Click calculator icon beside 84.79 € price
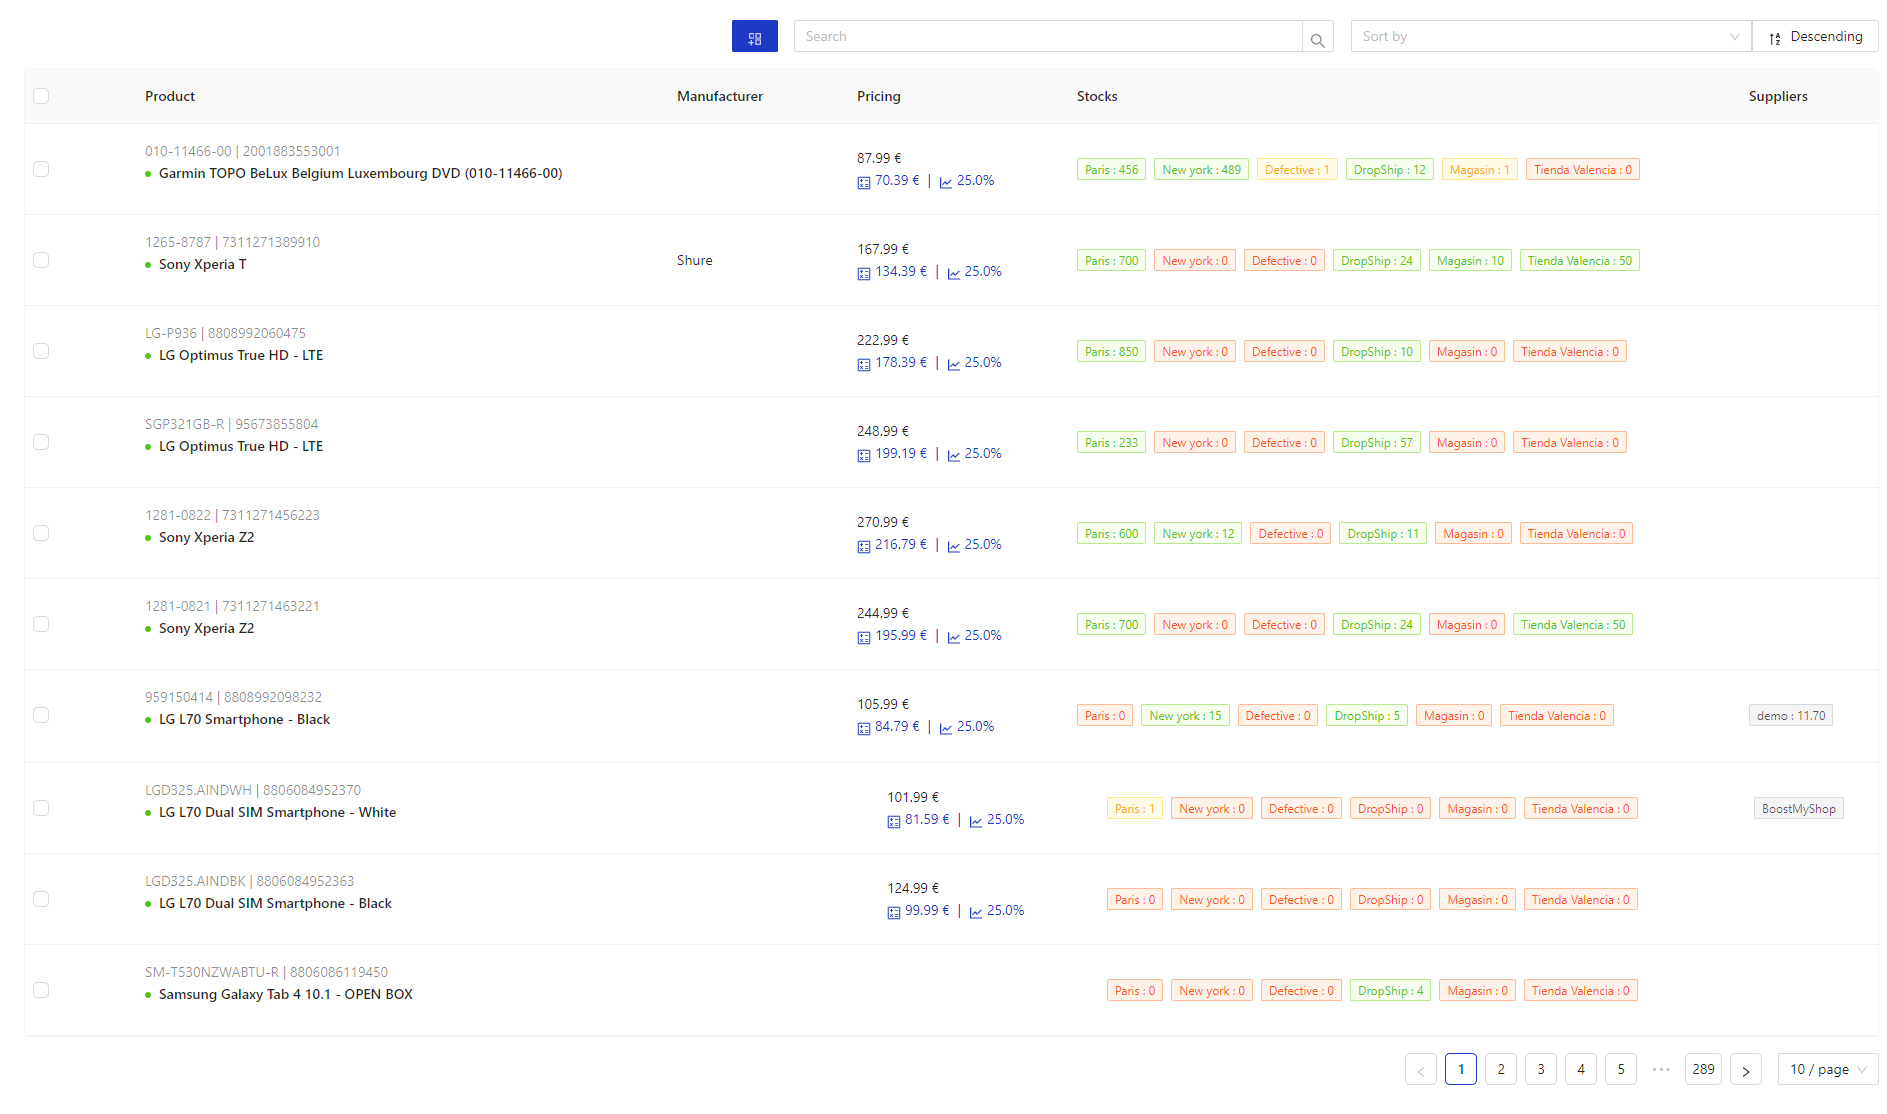 coord(864,728)
